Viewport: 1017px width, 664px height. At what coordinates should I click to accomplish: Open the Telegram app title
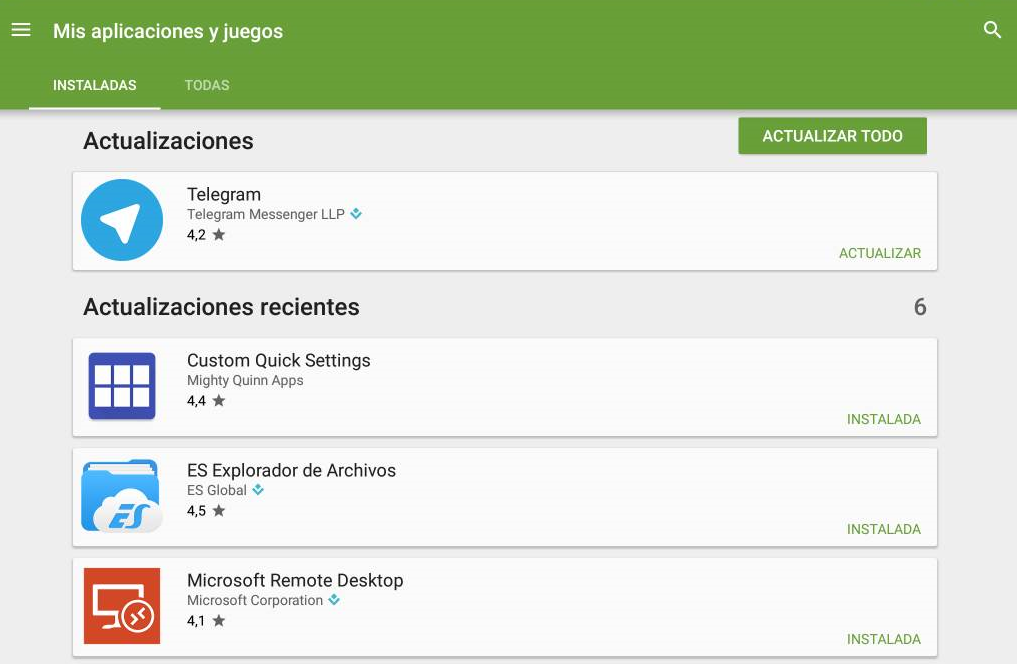[224, 195]
